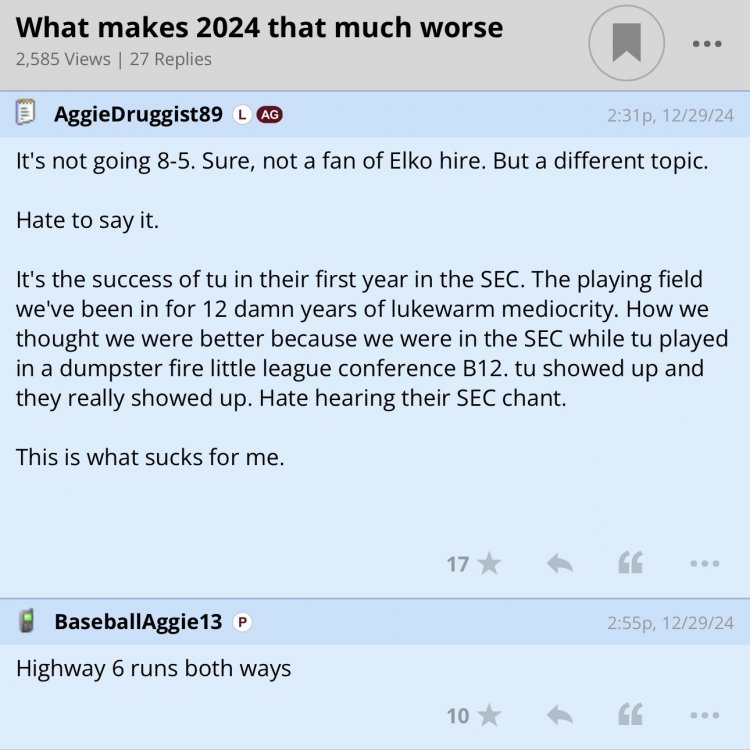Click the maroon AG badge
This screenshot has width=750, height=750.
pyautogui.click(x=269, y=114)
